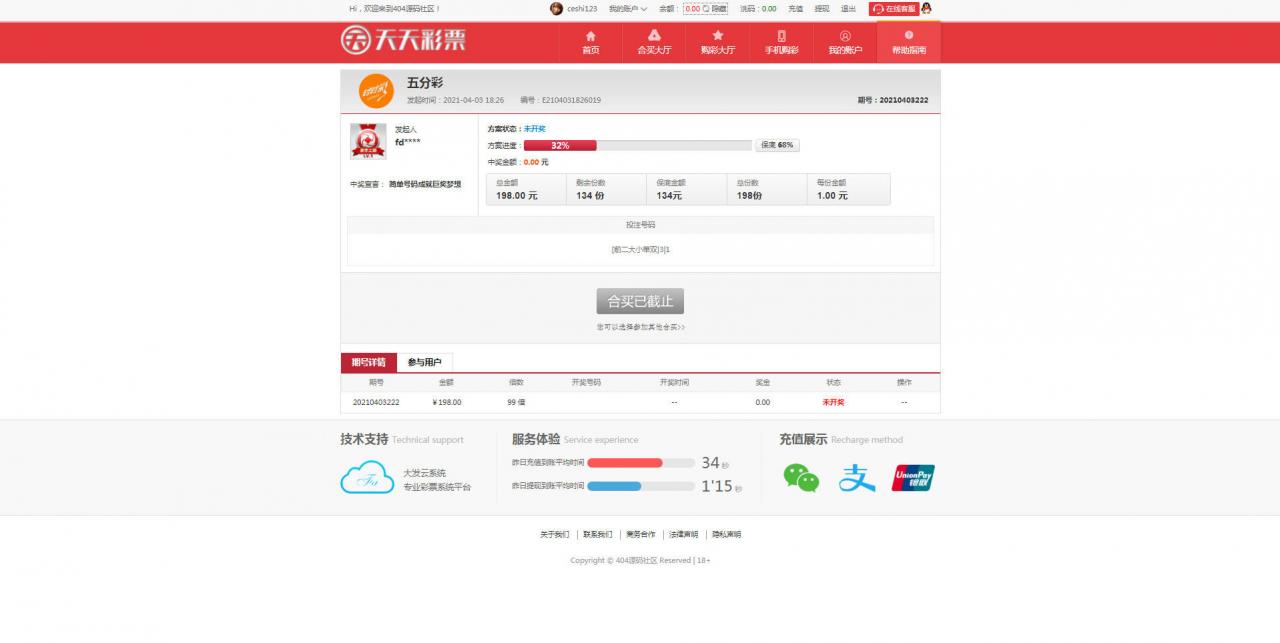Open 购彩大厅 star icon in navbar

pos(717,36)
